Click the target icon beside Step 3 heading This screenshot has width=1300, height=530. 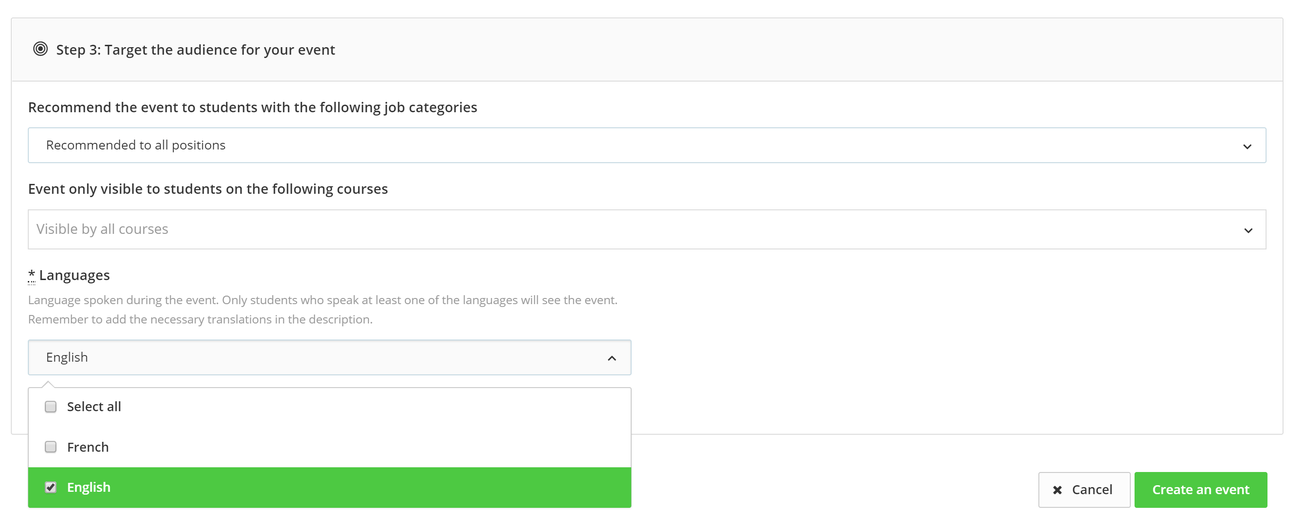click(40, 49)
